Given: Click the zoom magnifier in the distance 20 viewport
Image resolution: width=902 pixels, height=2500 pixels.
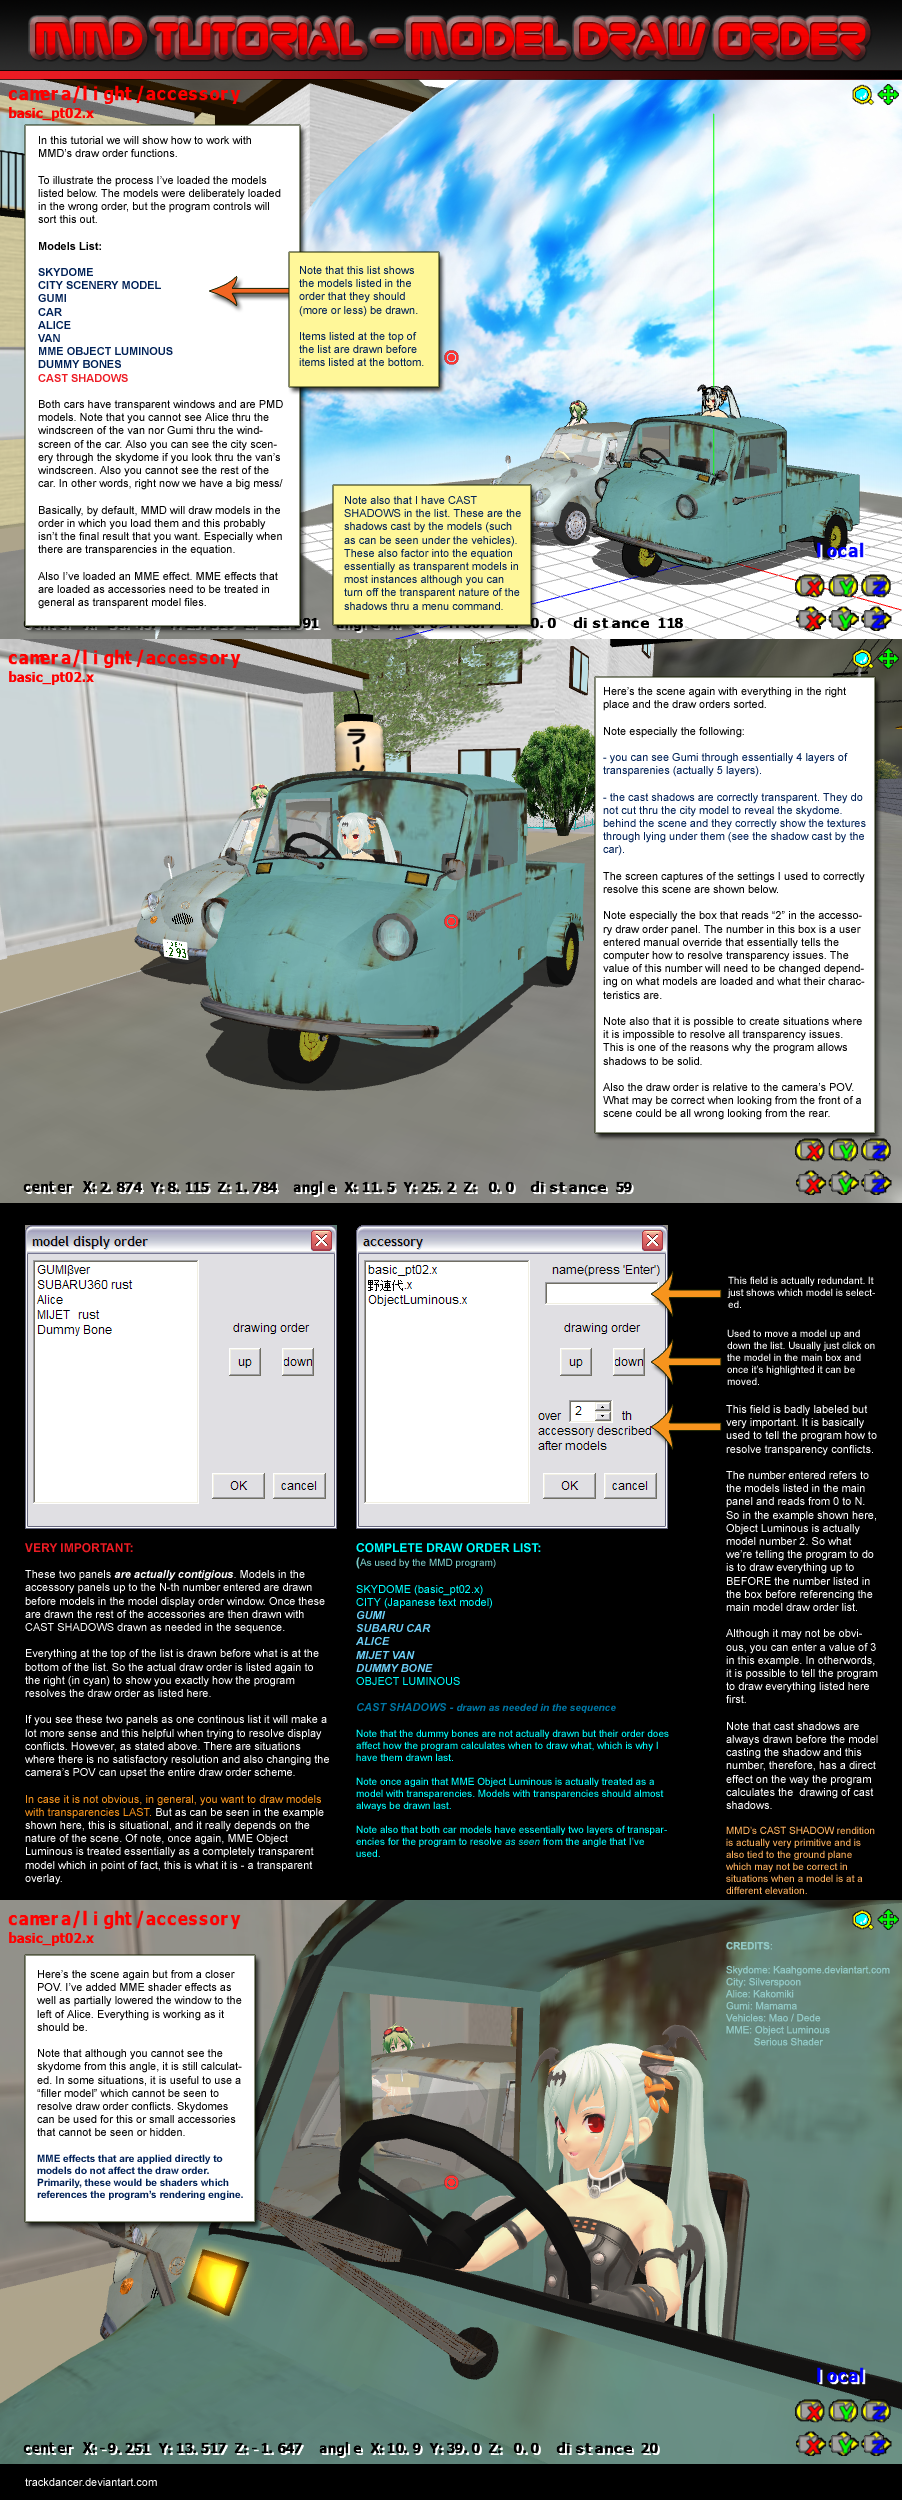Looking at the screenshot, I should tap(862, 1920).
